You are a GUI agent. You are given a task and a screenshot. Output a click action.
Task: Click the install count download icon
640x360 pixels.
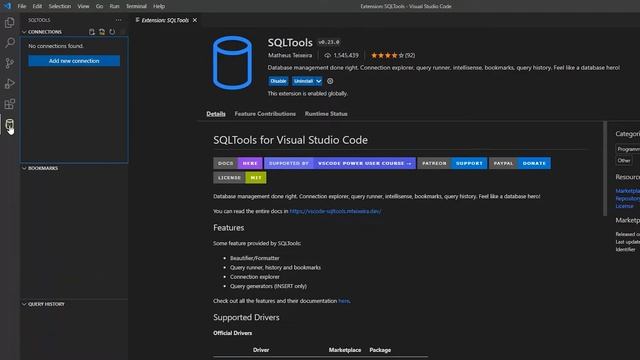click(x=327, y=56)
